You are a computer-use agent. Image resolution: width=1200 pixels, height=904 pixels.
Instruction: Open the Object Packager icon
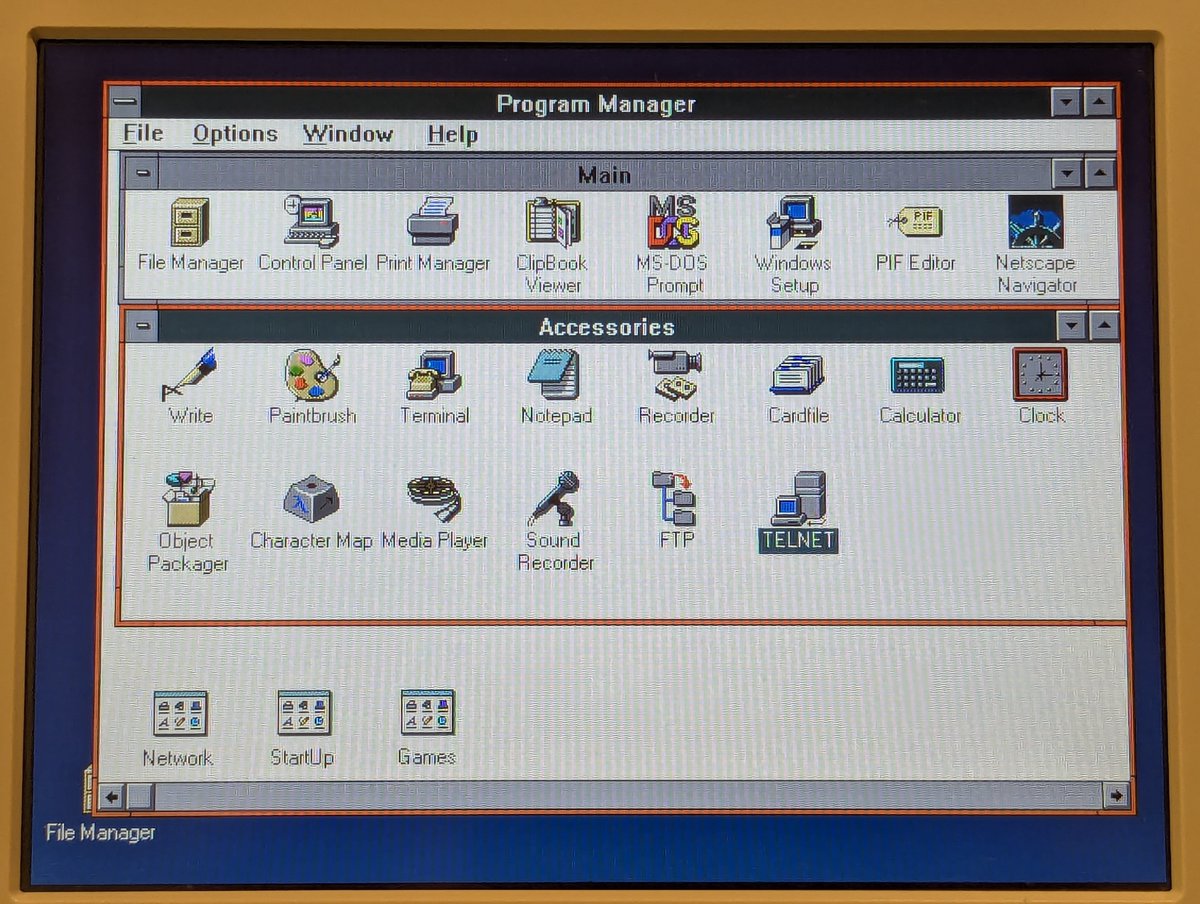[x=188, y=499]
